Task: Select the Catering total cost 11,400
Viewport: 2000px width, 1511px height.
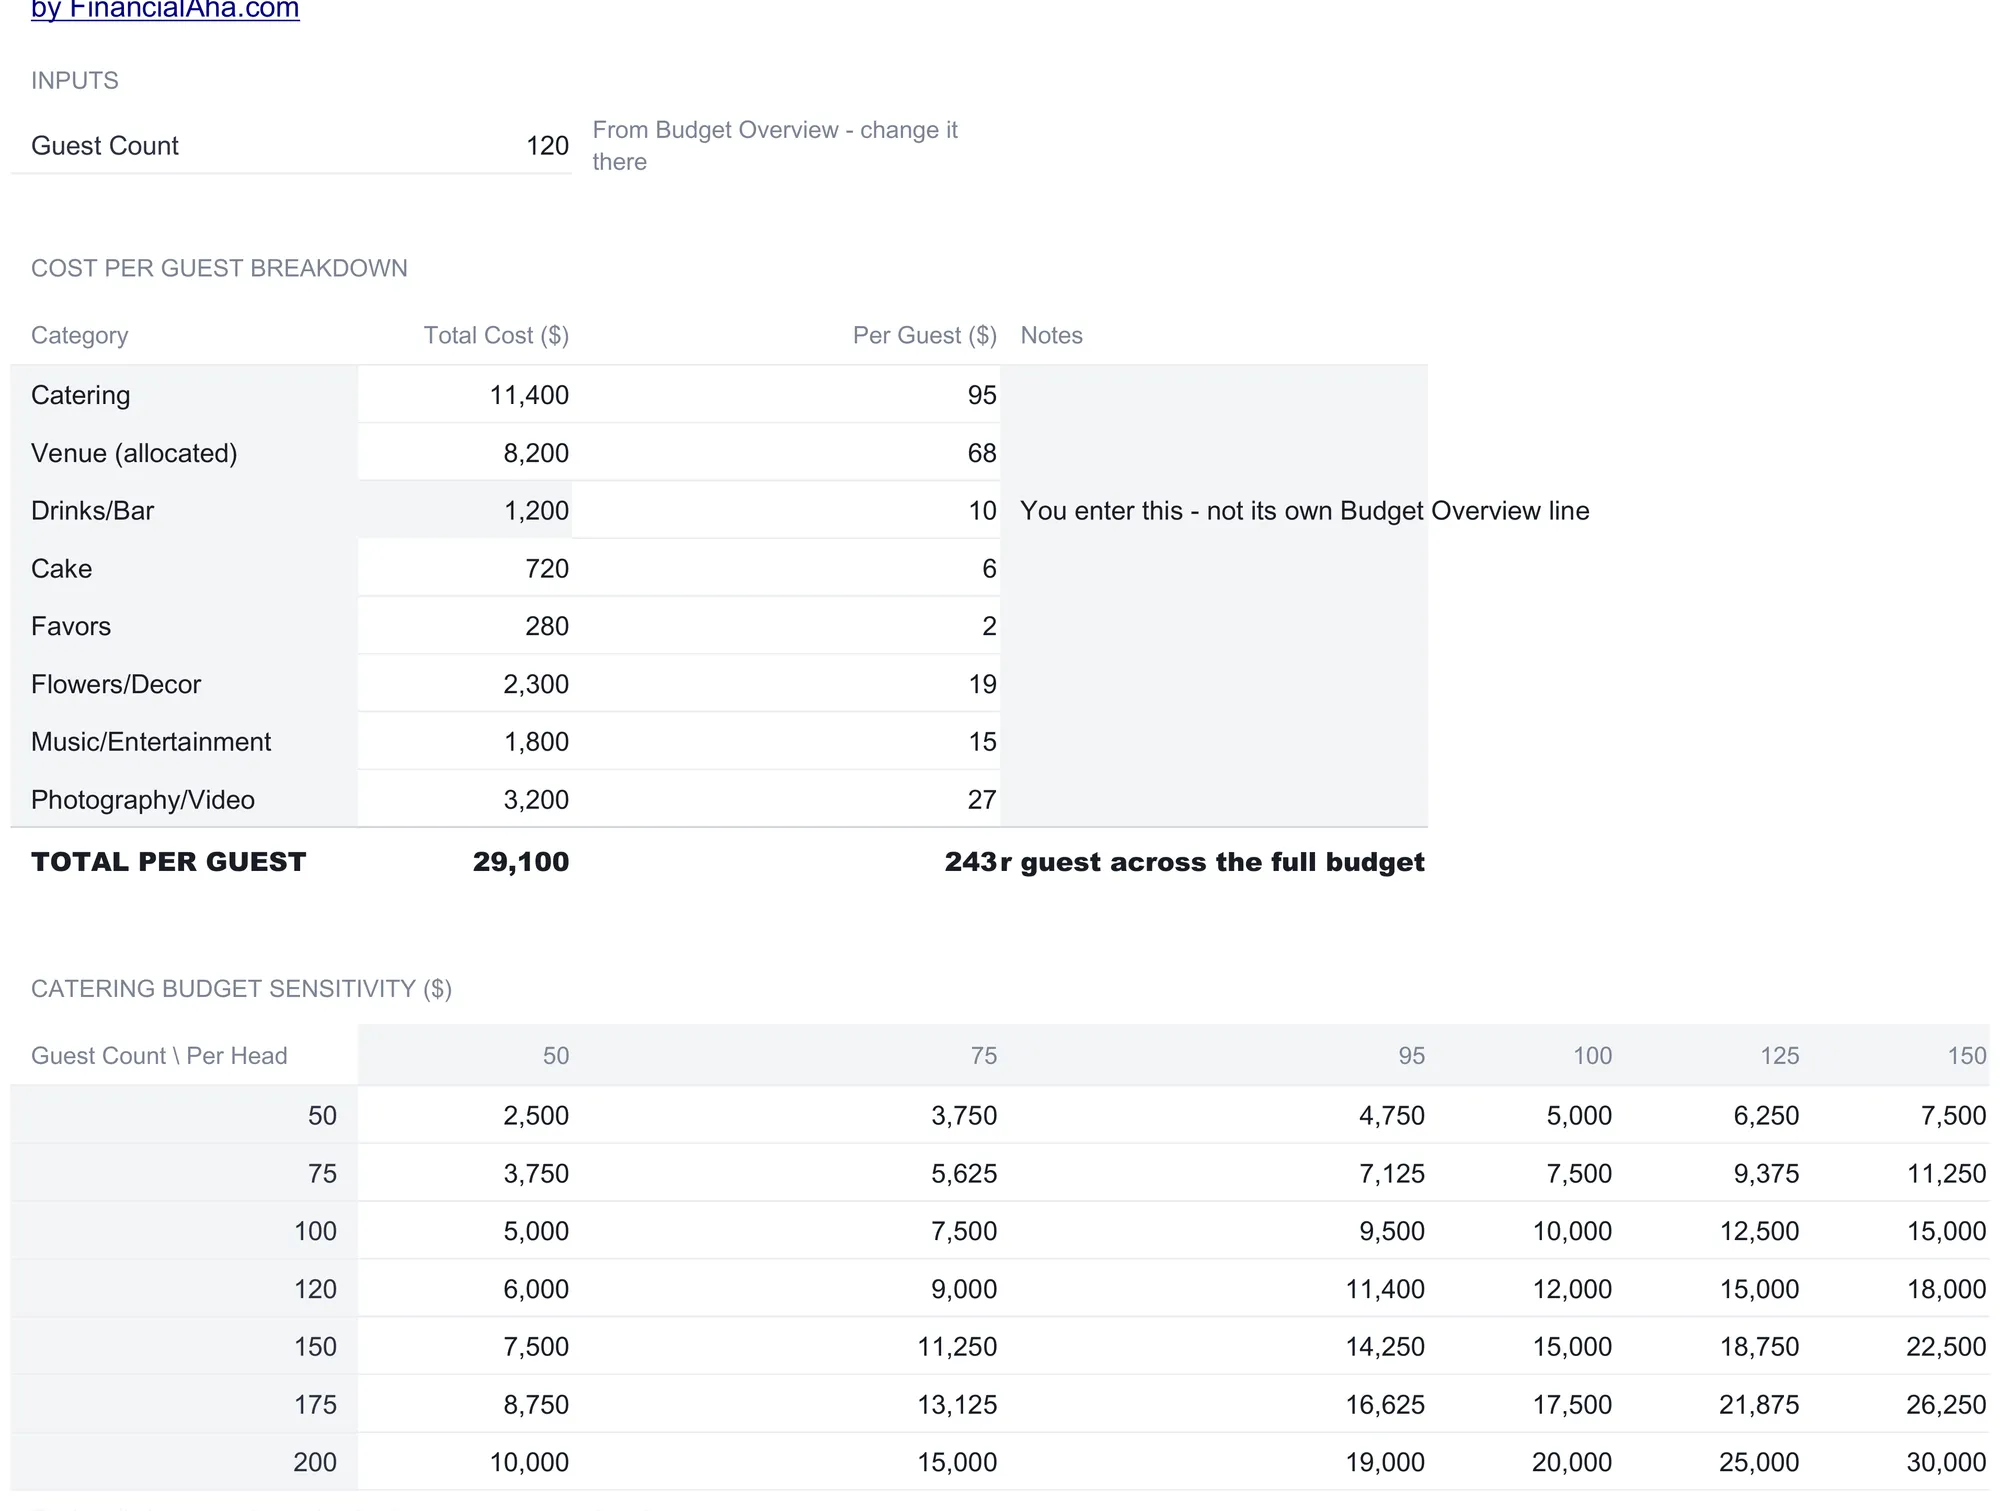Action: (529, 395)
